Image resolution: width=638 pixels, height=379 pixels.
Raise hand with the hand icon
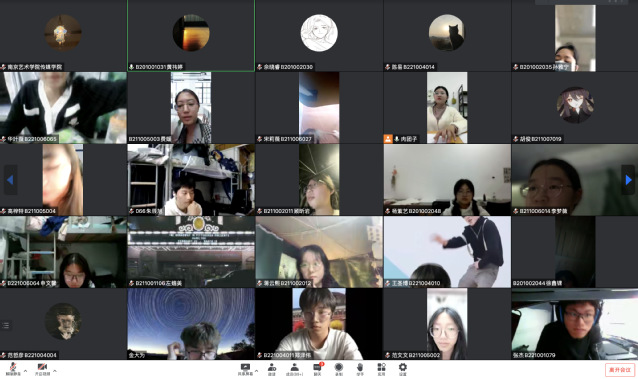[360, 369]
